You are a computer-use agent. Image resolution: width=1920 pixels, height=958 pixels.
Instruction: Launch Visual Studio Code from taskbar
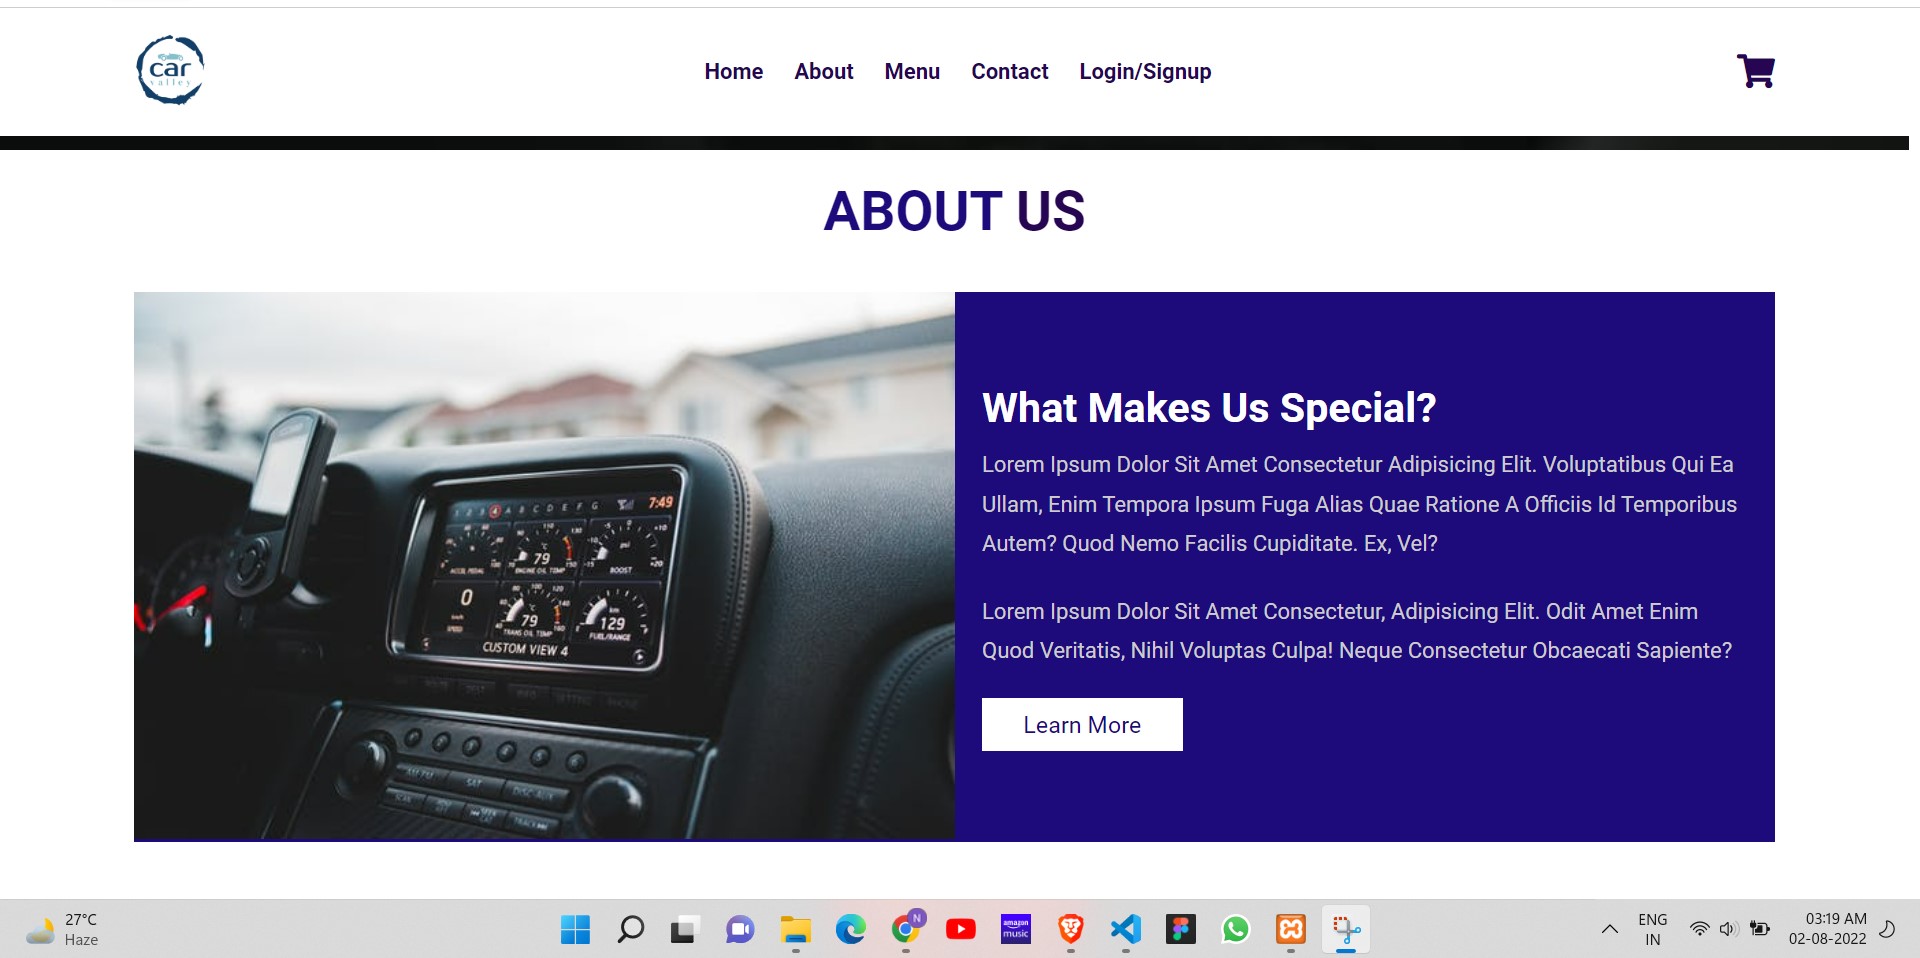(1125, 930)
